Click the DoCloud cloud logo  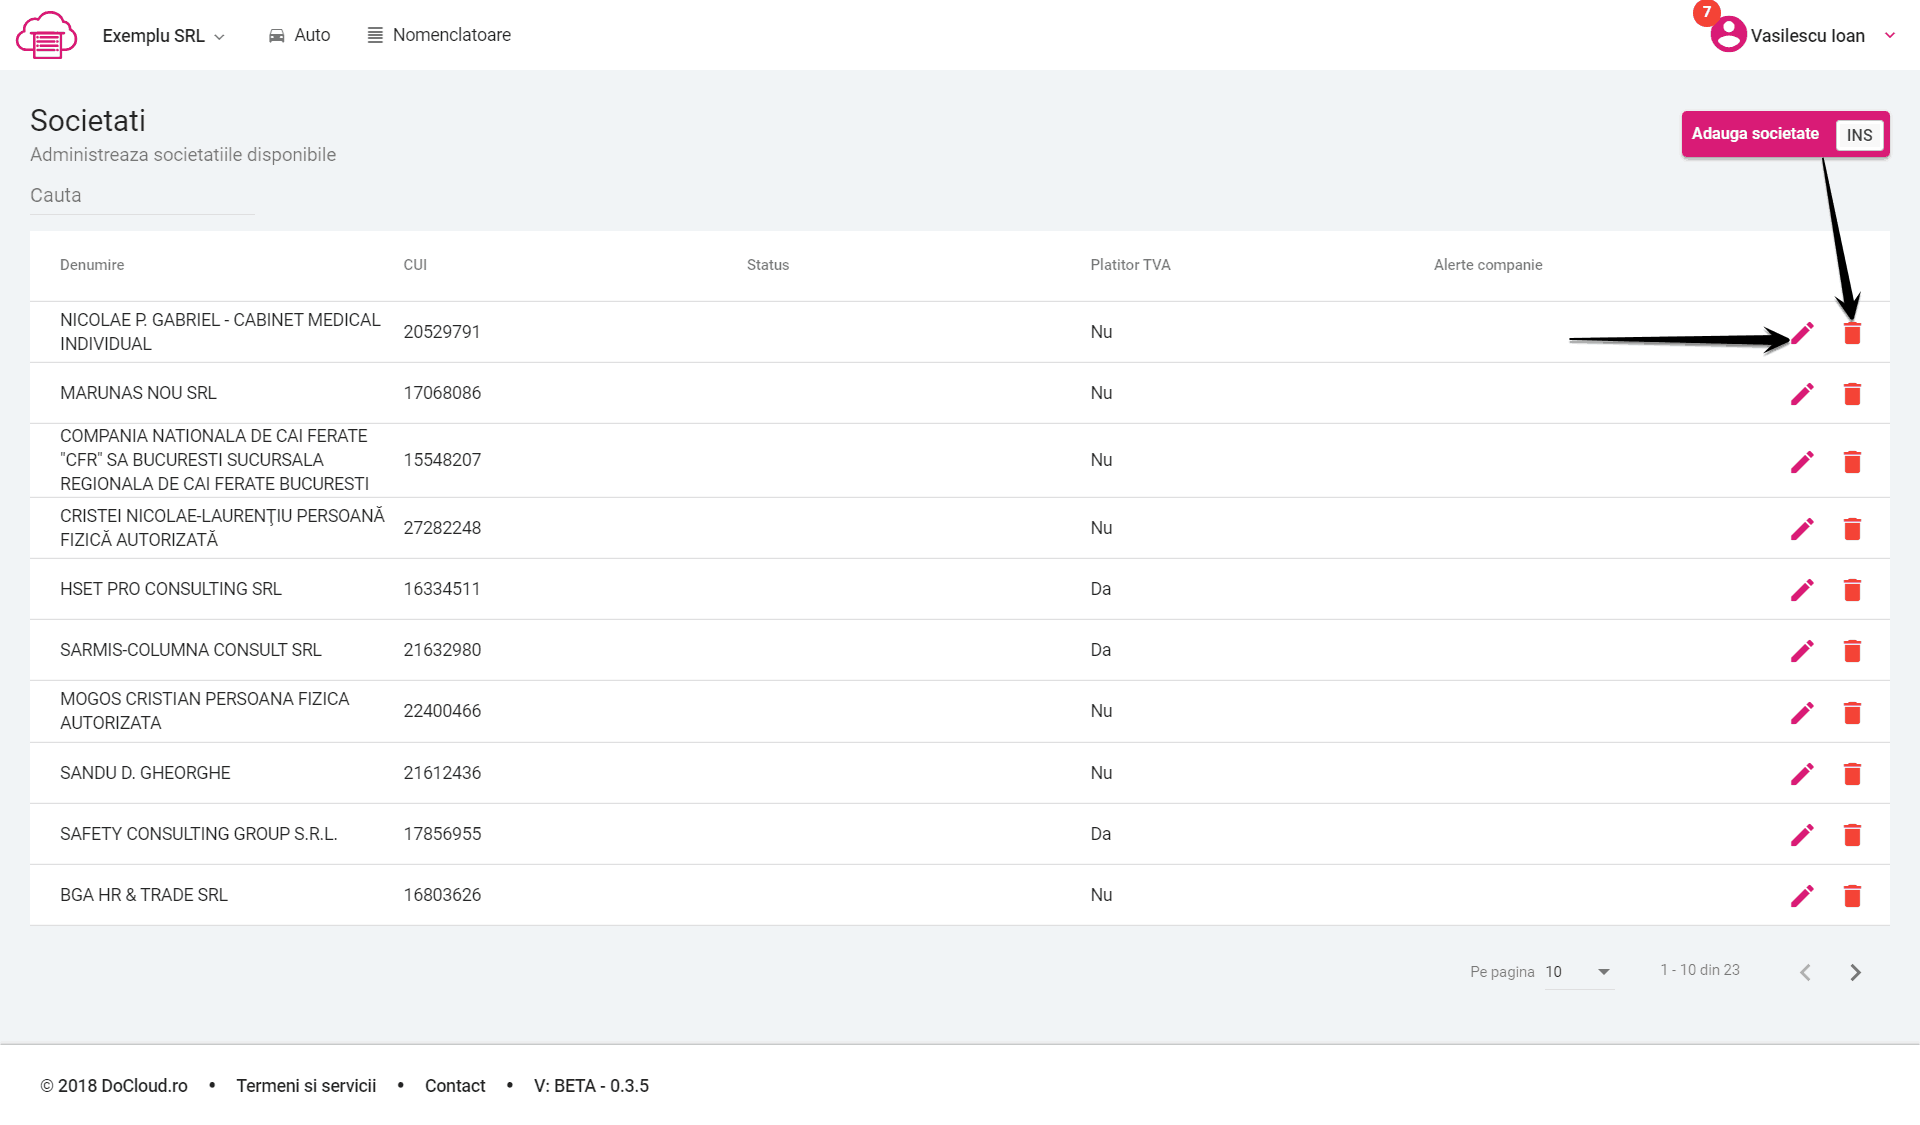click(x=46, y=36)
